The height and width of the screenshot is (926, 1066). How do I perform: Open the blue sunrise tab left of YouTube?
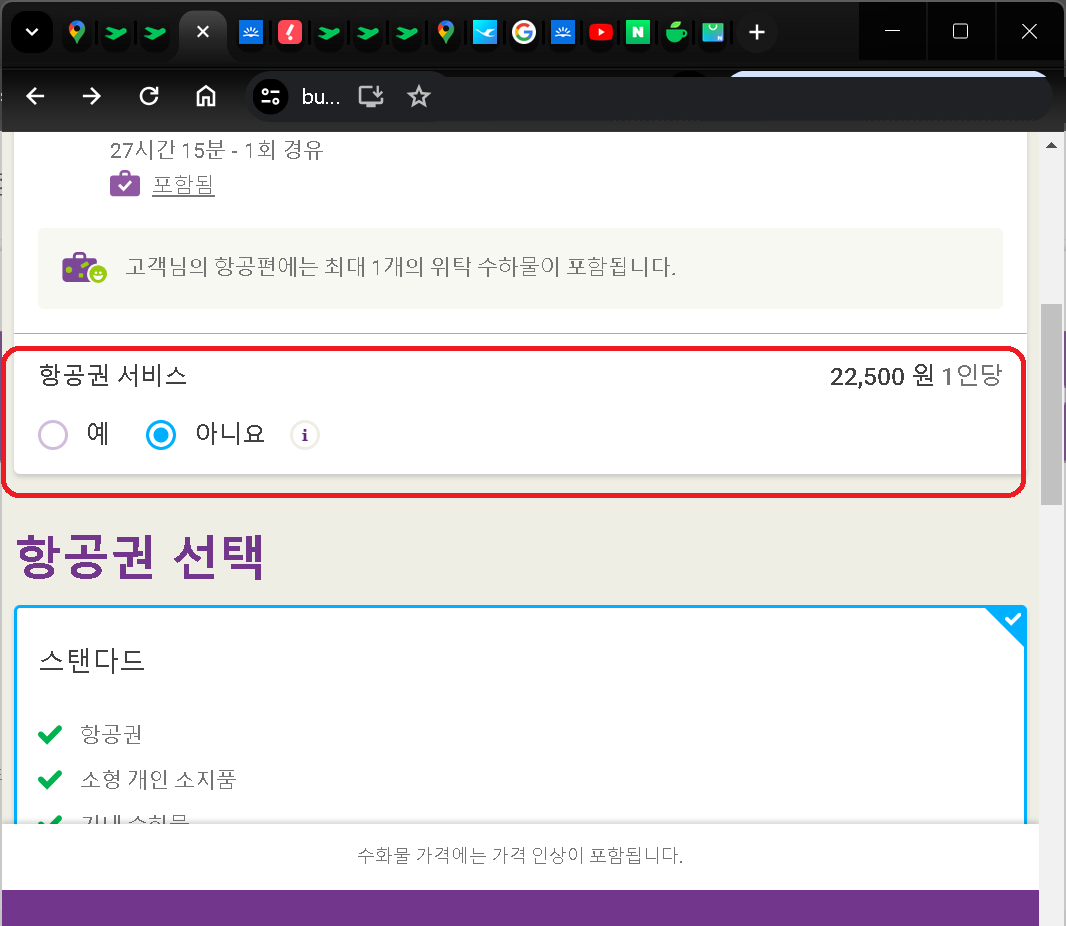pyautogui.click(x=562, y=32)
